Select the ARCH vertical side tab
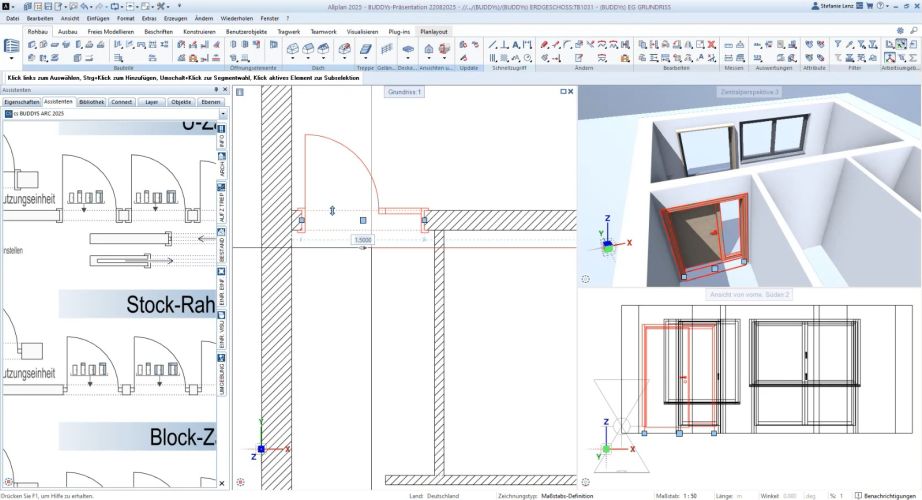 (222, 167)
